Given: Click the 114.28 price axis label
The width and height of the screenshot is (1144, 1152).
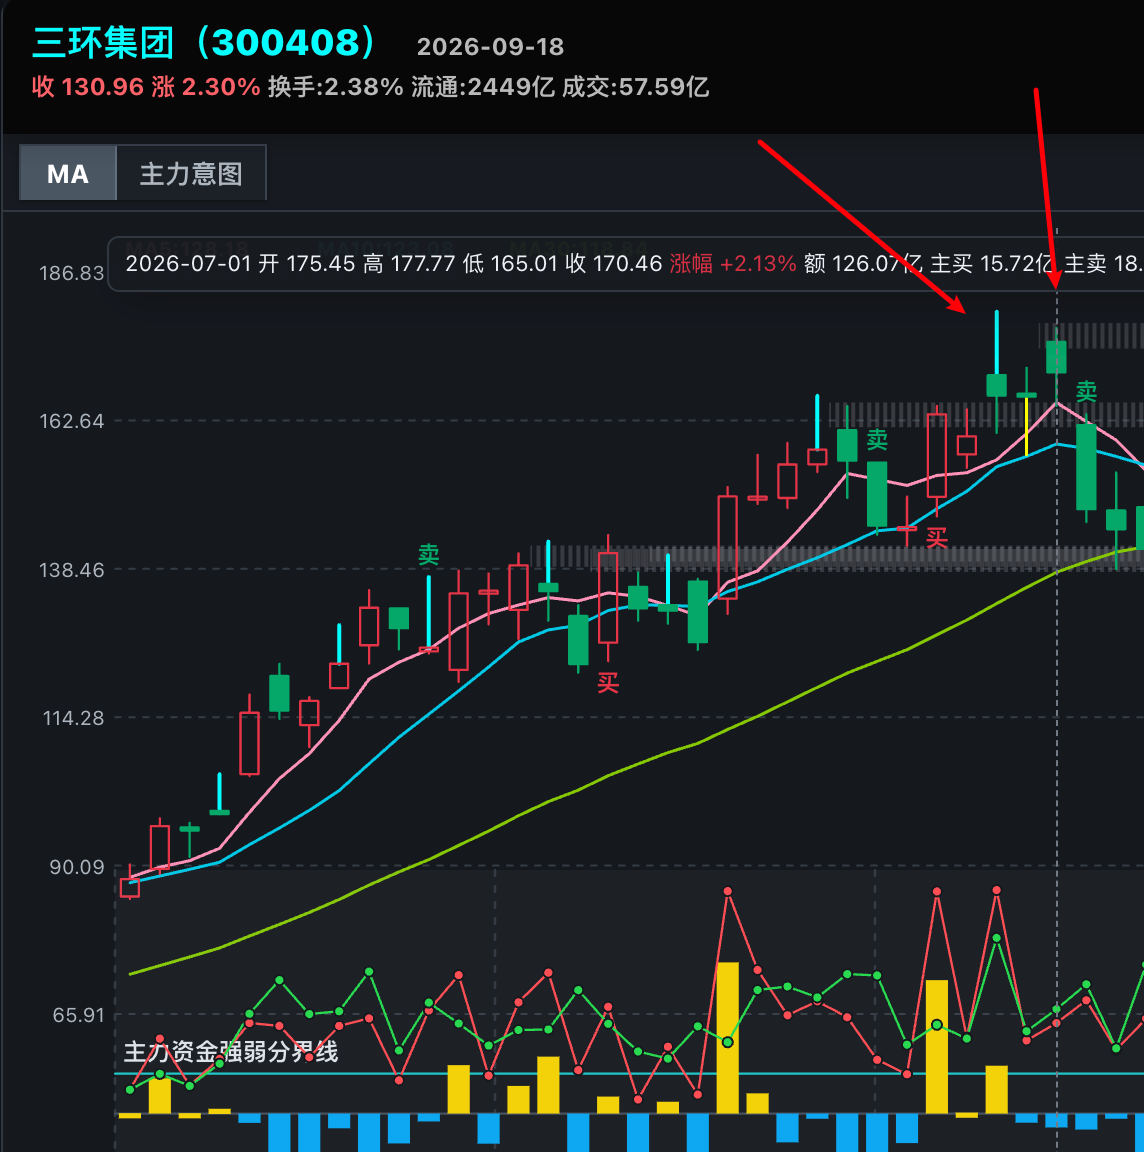Looking at the screenshot, I should [x=73, y=718].
